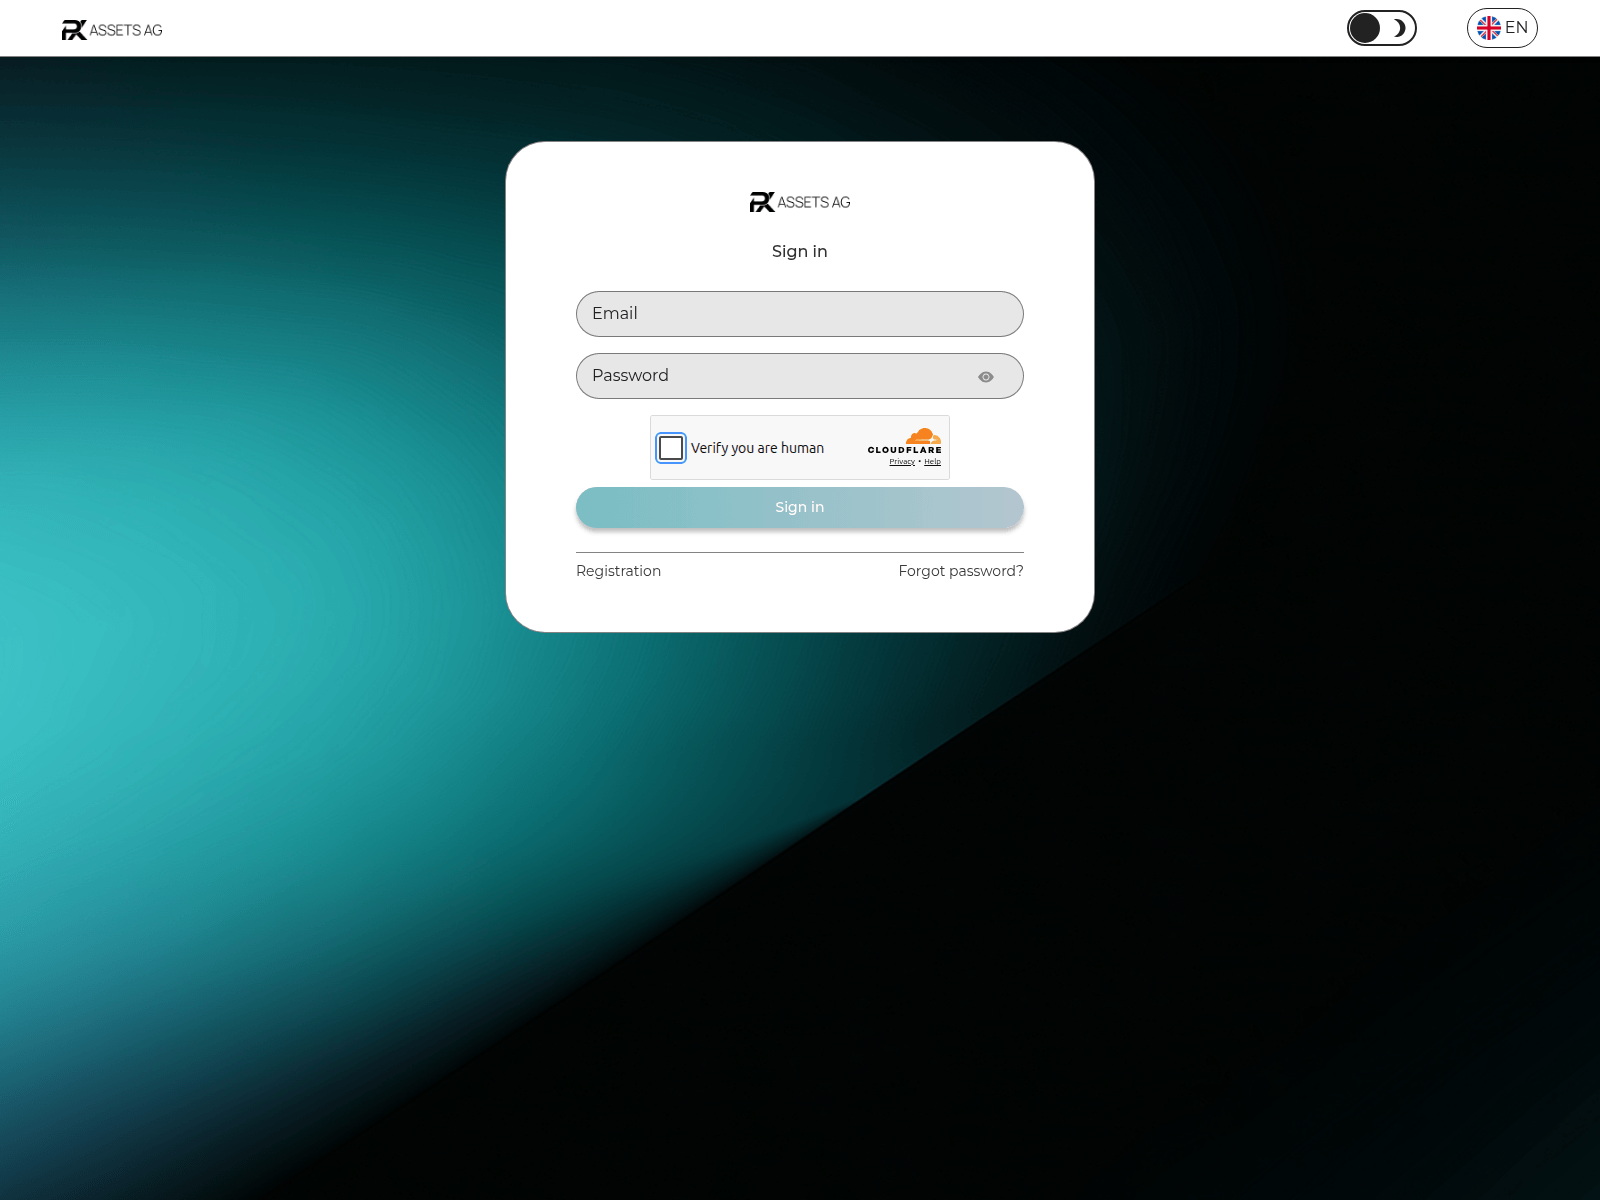The image size is (1600, 1200).
Task: Focus the Email input field
Action: point(799,314)
